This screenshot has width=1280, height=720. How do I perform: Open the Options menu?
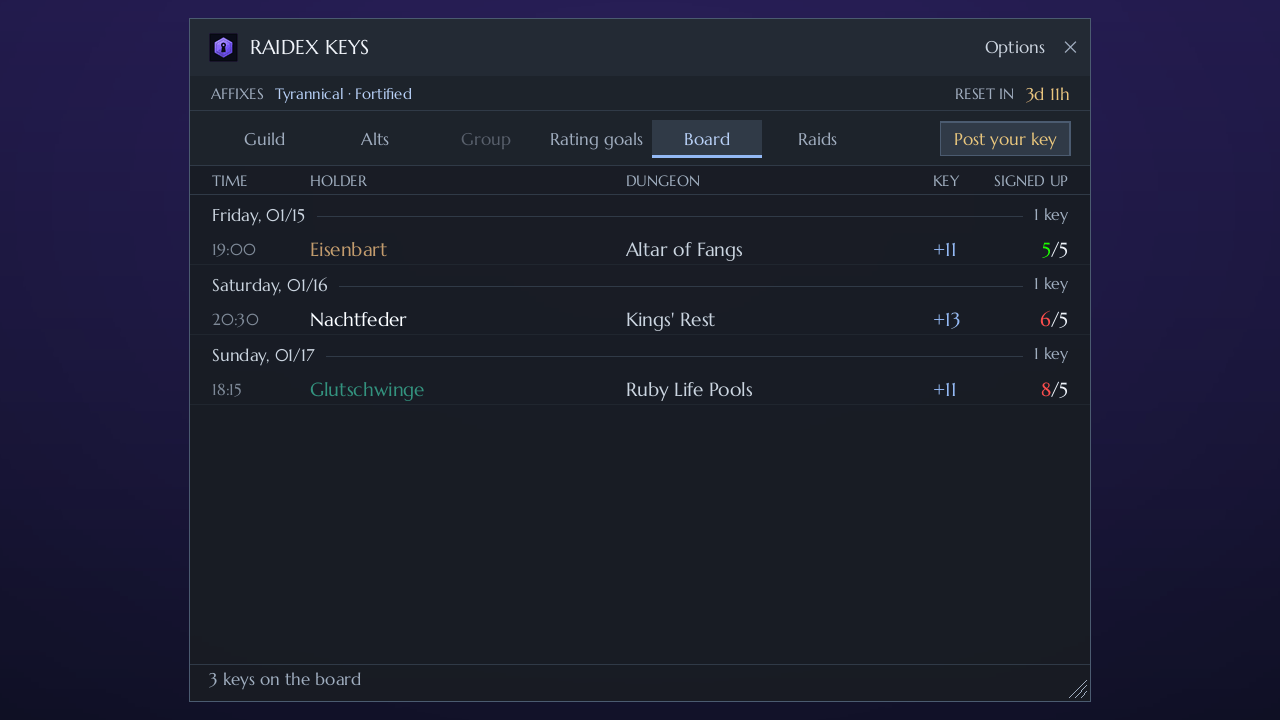click(x=1015, y=47)
